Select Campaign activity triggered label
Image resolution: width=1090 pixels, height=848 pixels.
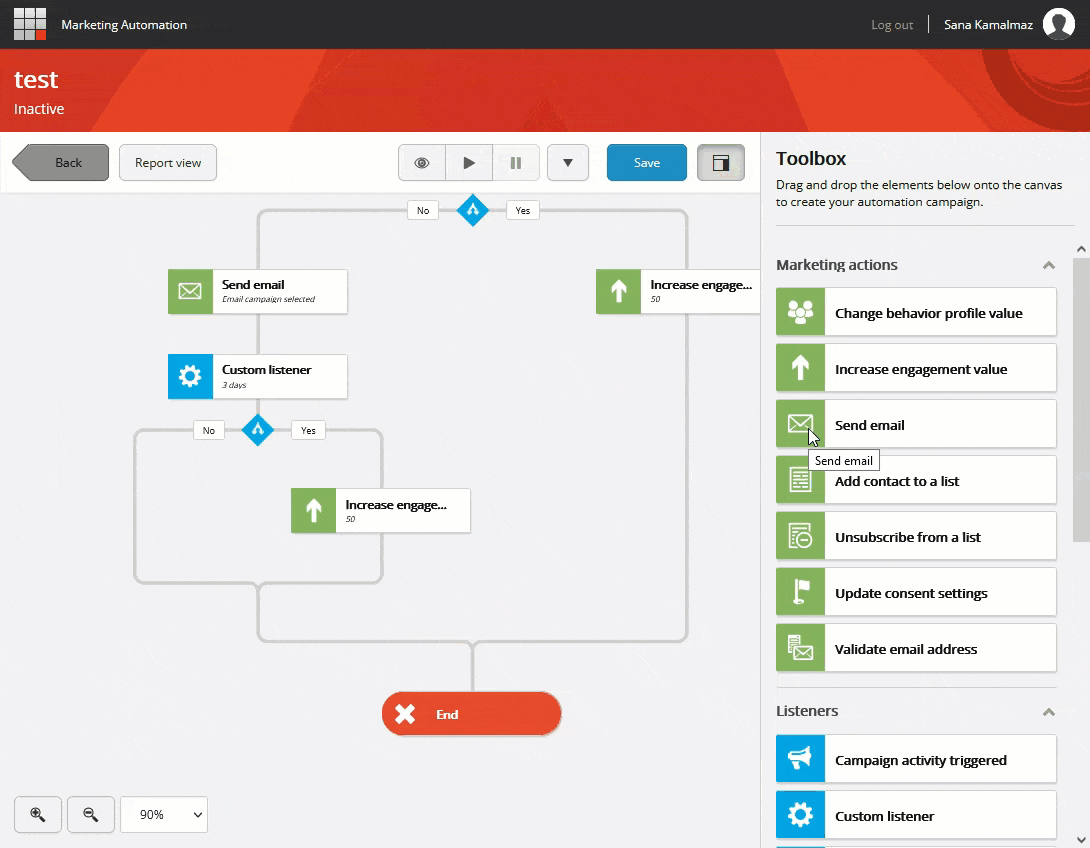pos(920,760)
